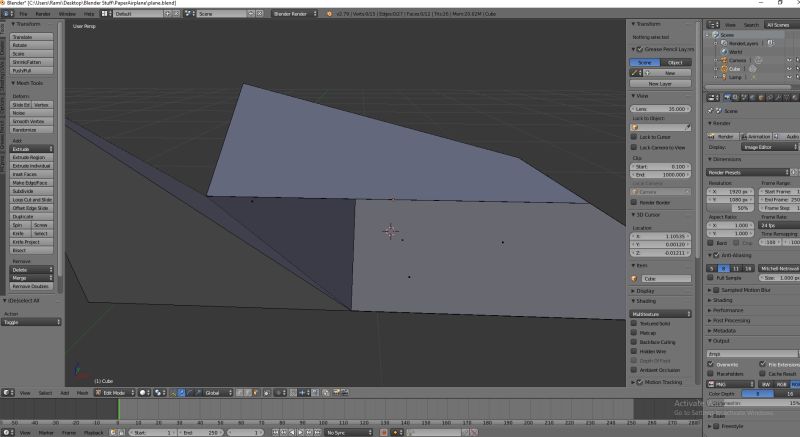Open the Render properties tab icon

tap(728, 97)
